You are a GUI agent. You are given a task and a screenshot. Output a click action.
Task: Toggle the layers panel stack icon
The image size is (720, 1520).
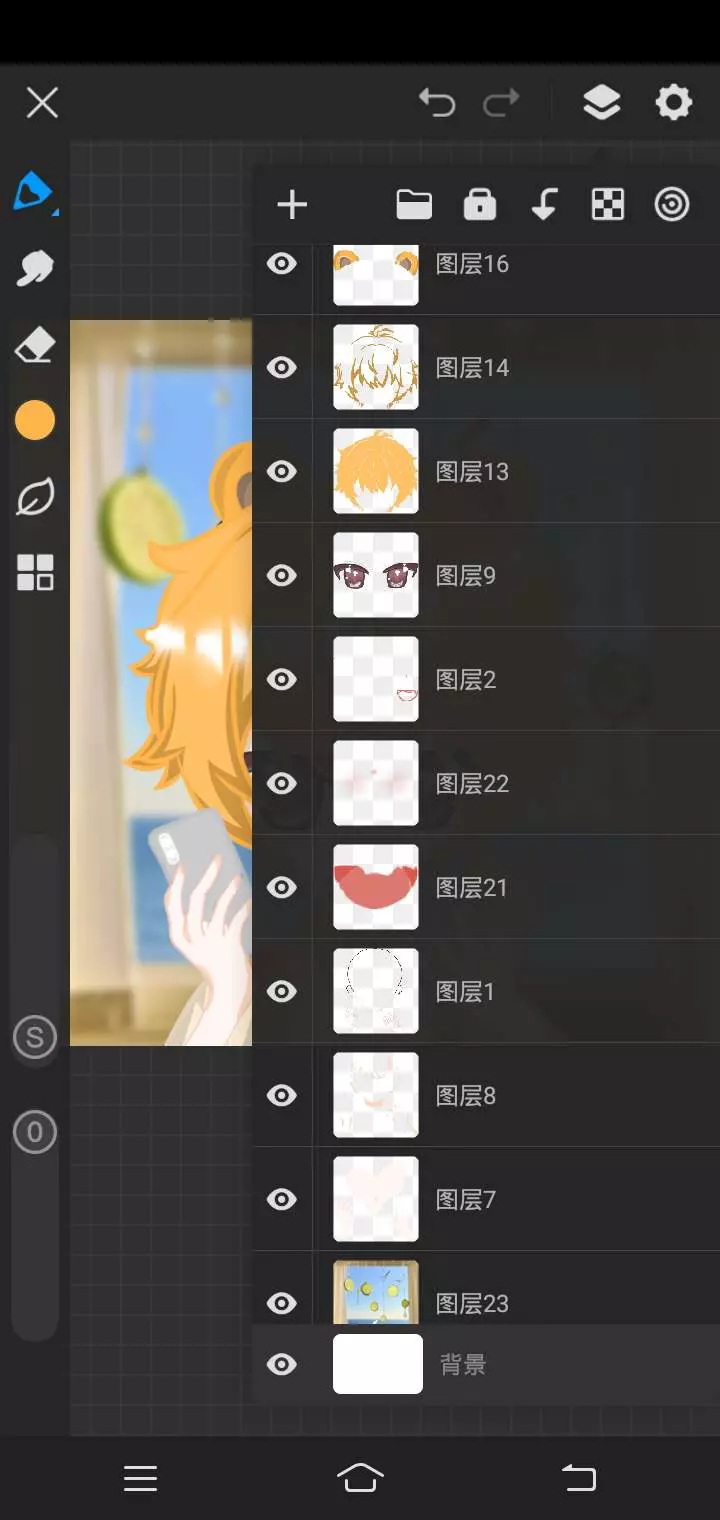601,102
